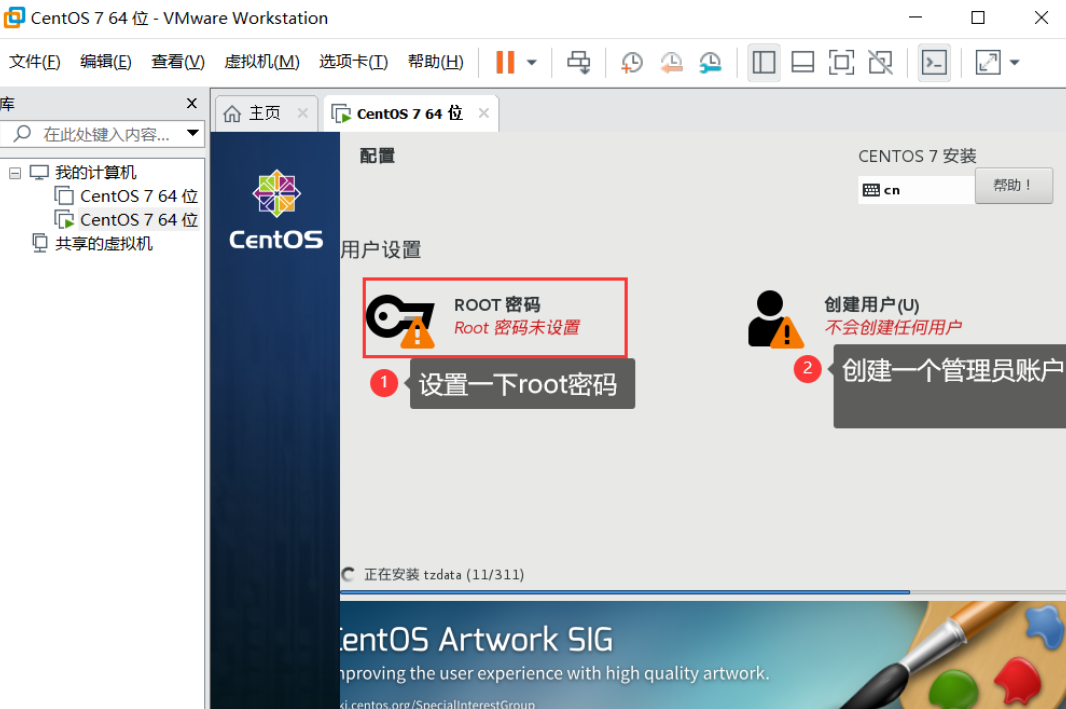Open the snapshot manager

[710, 63]
